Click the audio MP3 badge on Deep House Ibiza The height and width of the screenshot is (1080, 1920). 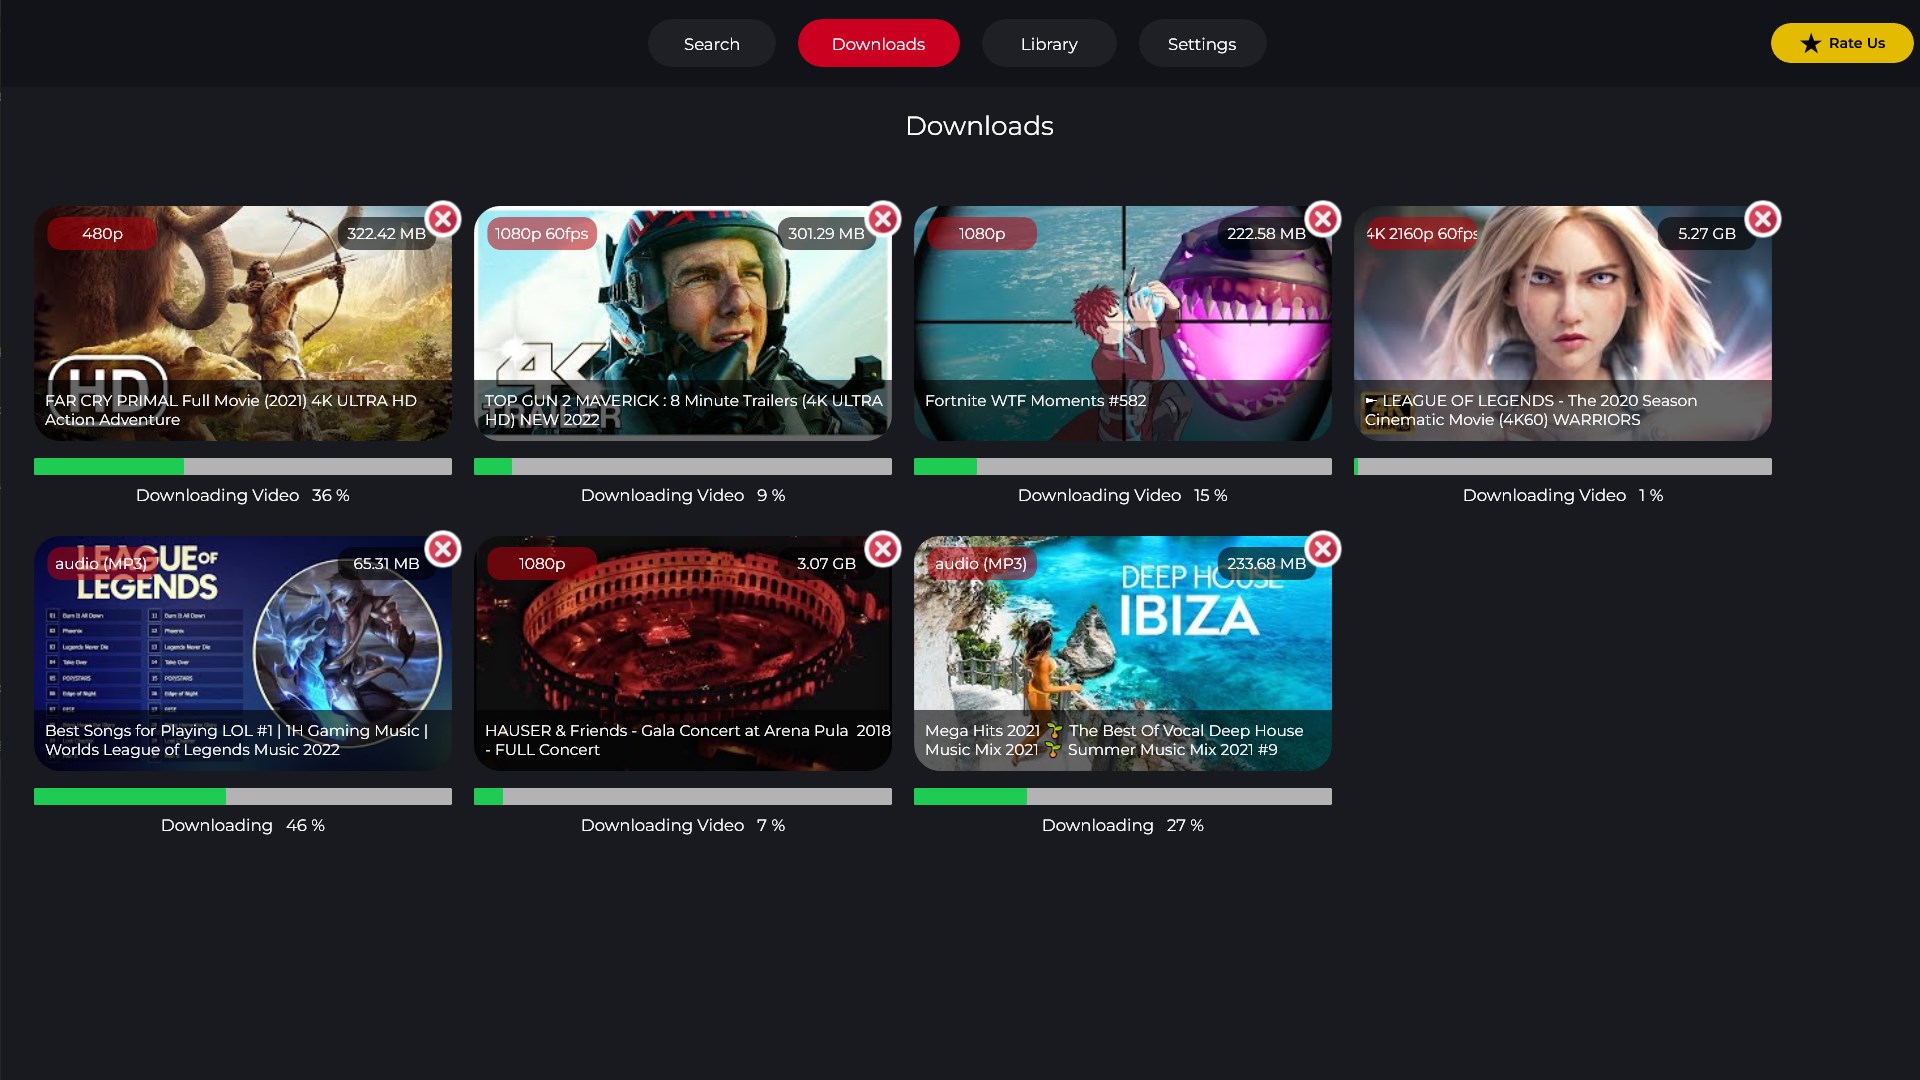980,563
